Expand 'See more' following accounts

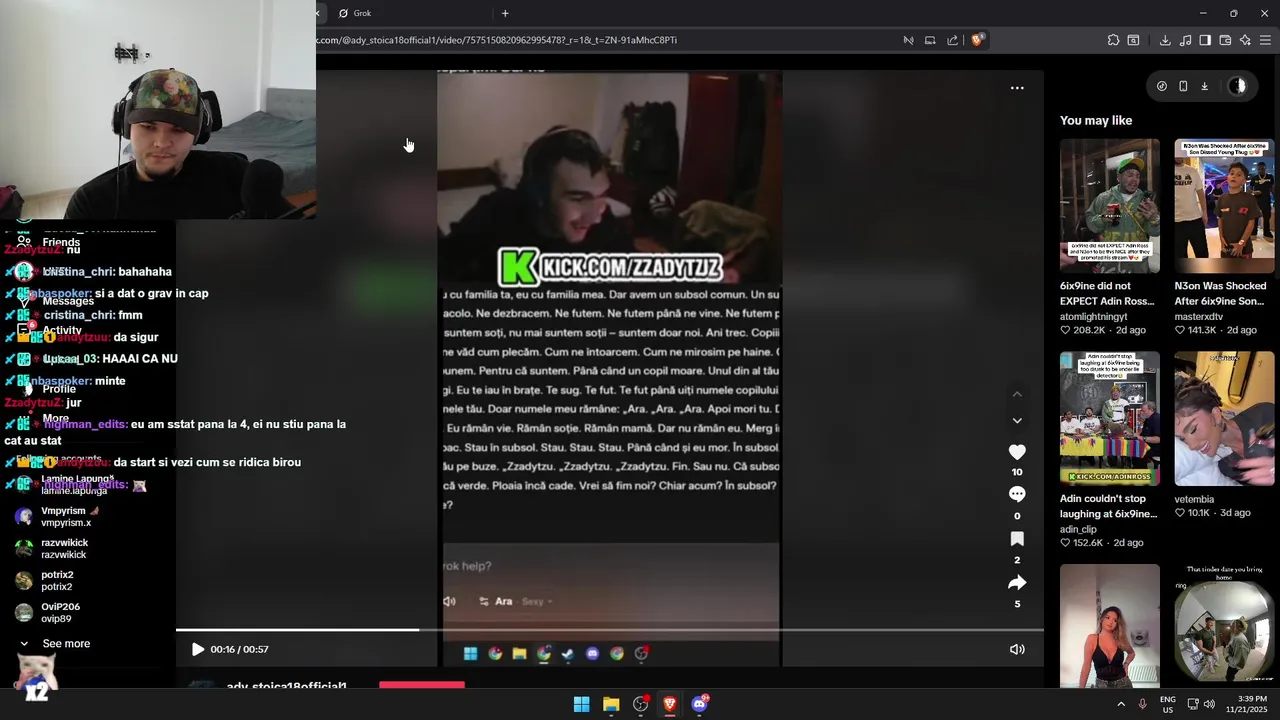tap(66, 644)
